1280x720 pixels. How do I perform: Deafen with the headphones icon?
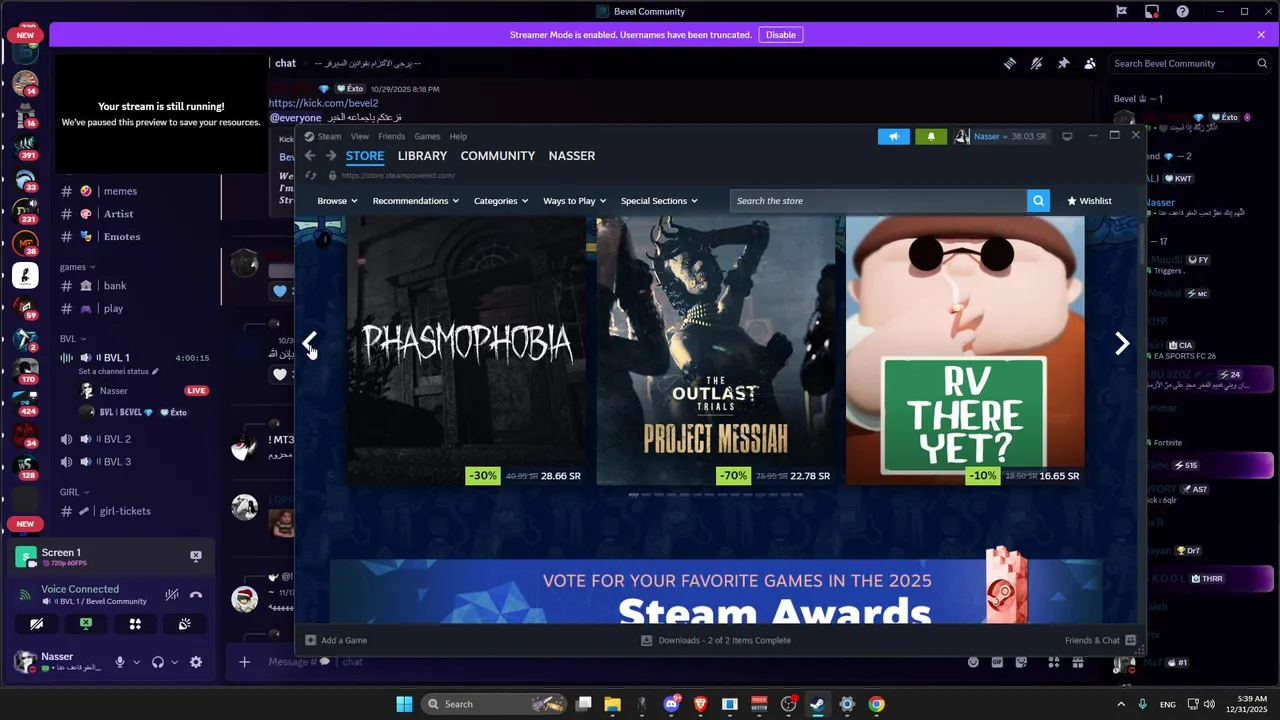158,662
